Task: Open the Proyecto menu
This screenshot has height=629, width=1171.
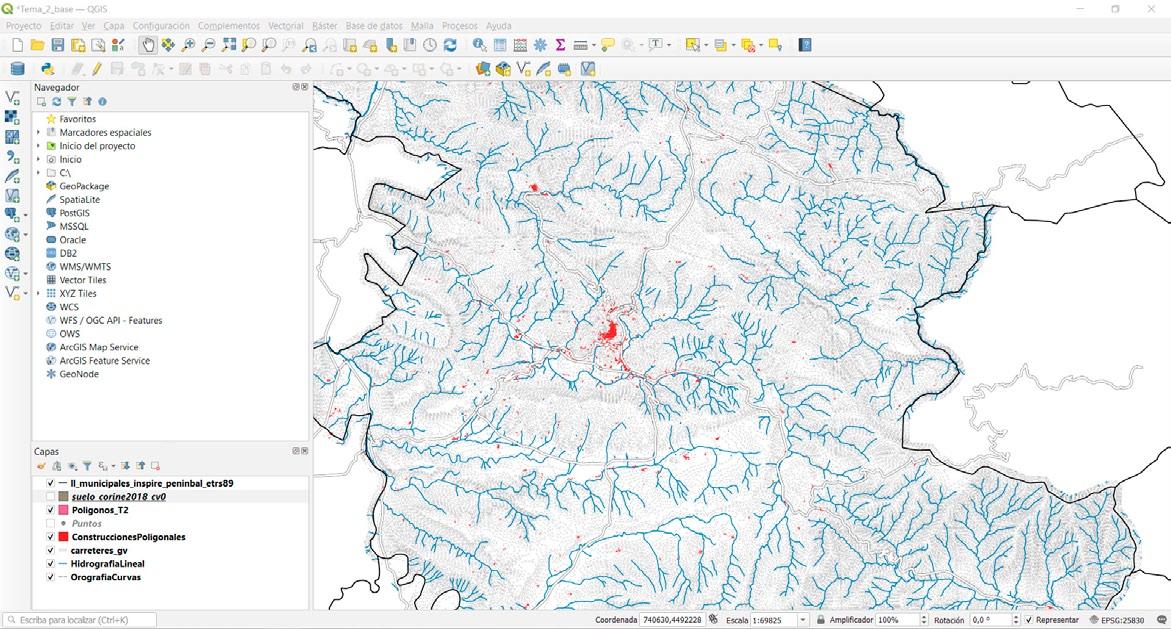Action: click(23, 25)
